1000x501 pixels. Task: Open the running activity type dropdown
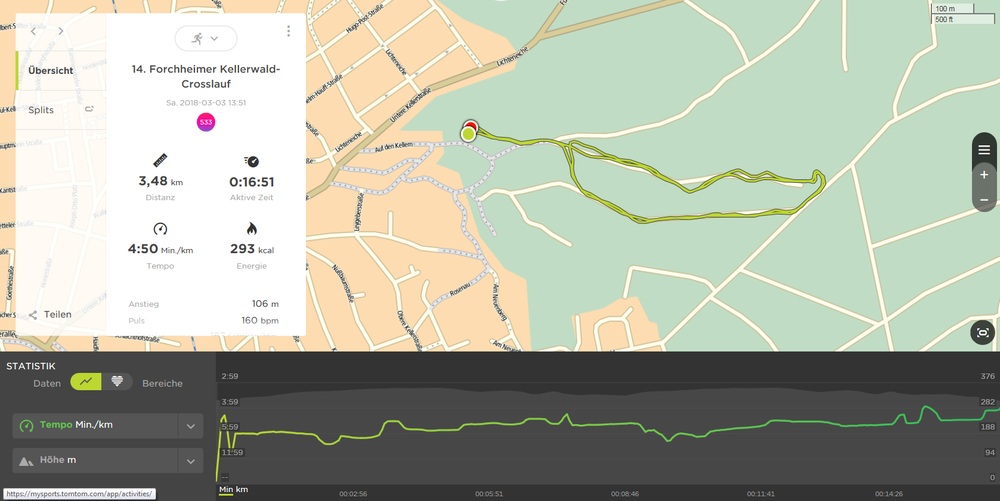pyautogui.click(x=205, y=38)
